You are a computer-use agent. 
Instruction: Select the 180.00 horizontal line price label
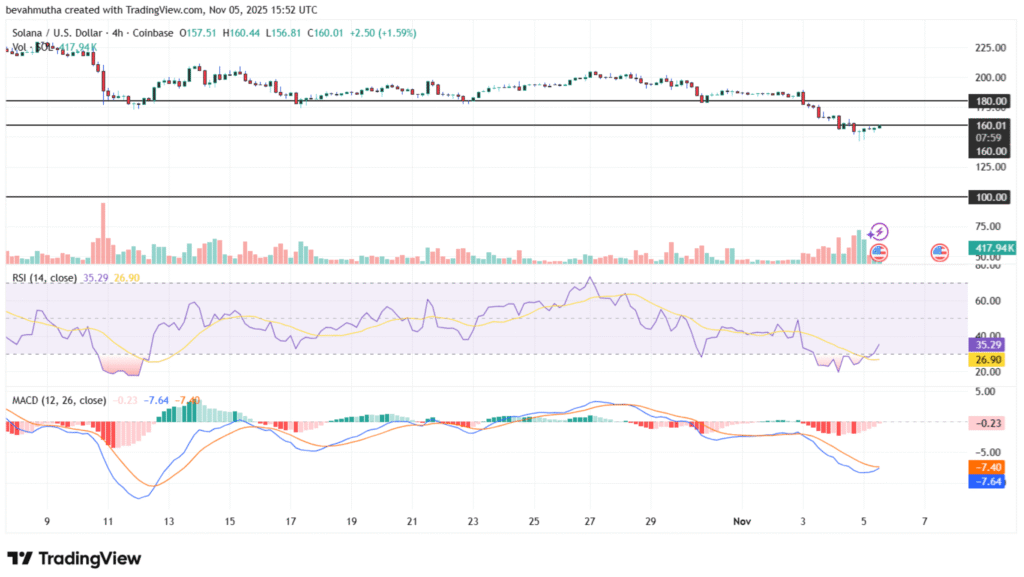coord(993,101)
